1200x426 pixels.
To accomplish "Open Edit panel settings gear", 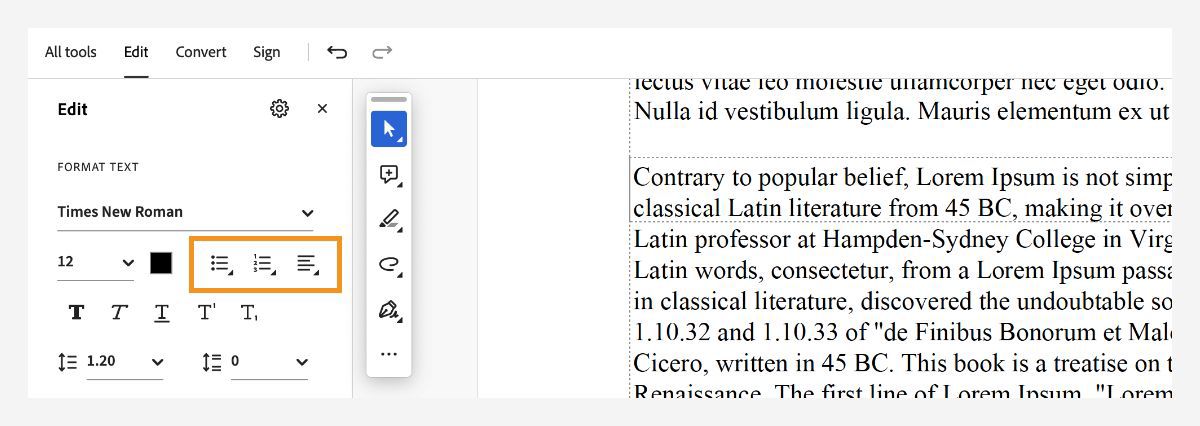I will coord(279,109).
